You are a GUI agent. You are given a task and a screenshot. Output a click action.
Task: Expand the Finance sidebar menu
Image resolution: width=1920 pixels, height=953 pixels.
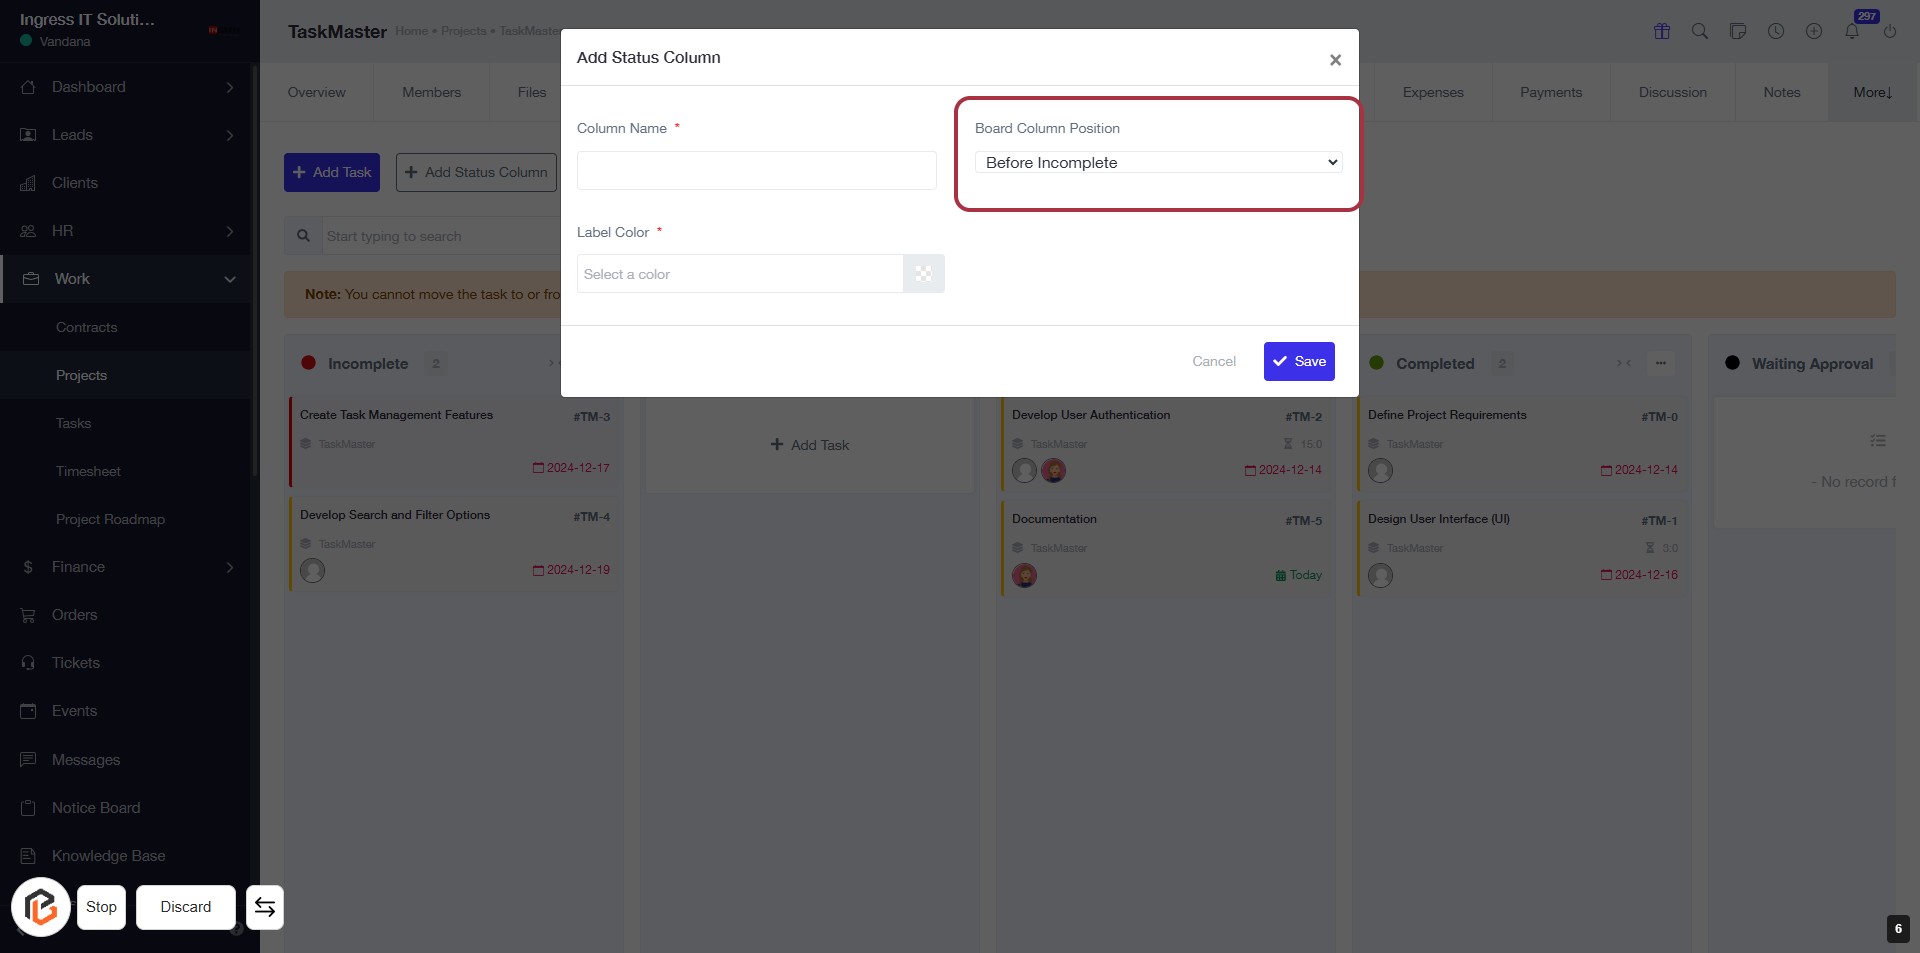coord(230,567)
